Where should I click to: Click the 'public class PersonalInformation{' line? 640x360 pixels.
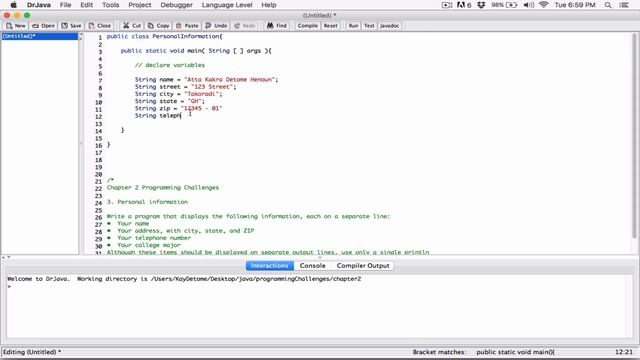click(x=164, y=36)
